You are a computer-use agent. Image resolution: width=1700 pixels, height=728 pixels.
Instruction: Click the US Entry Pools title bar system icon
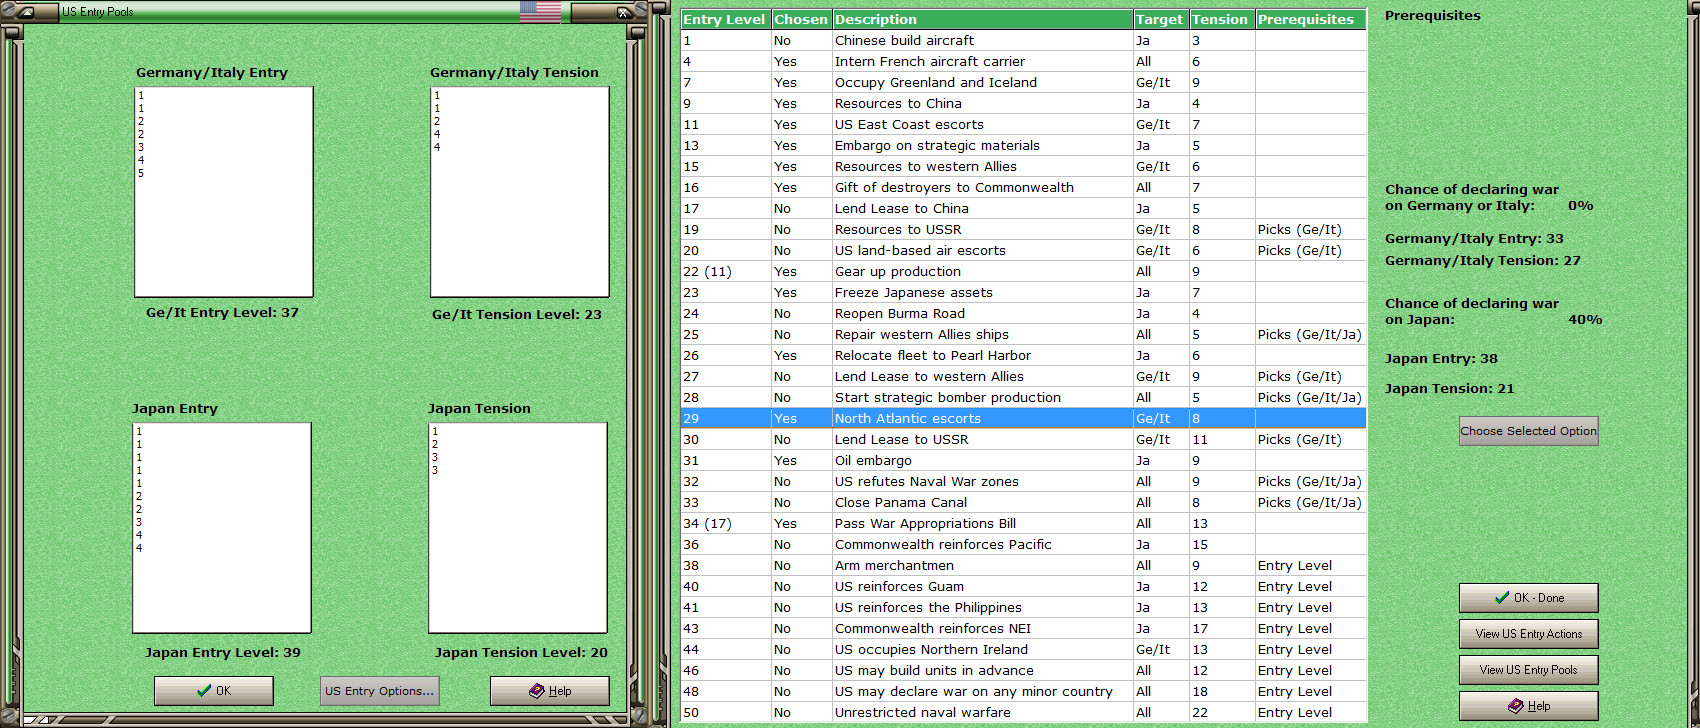27,12
